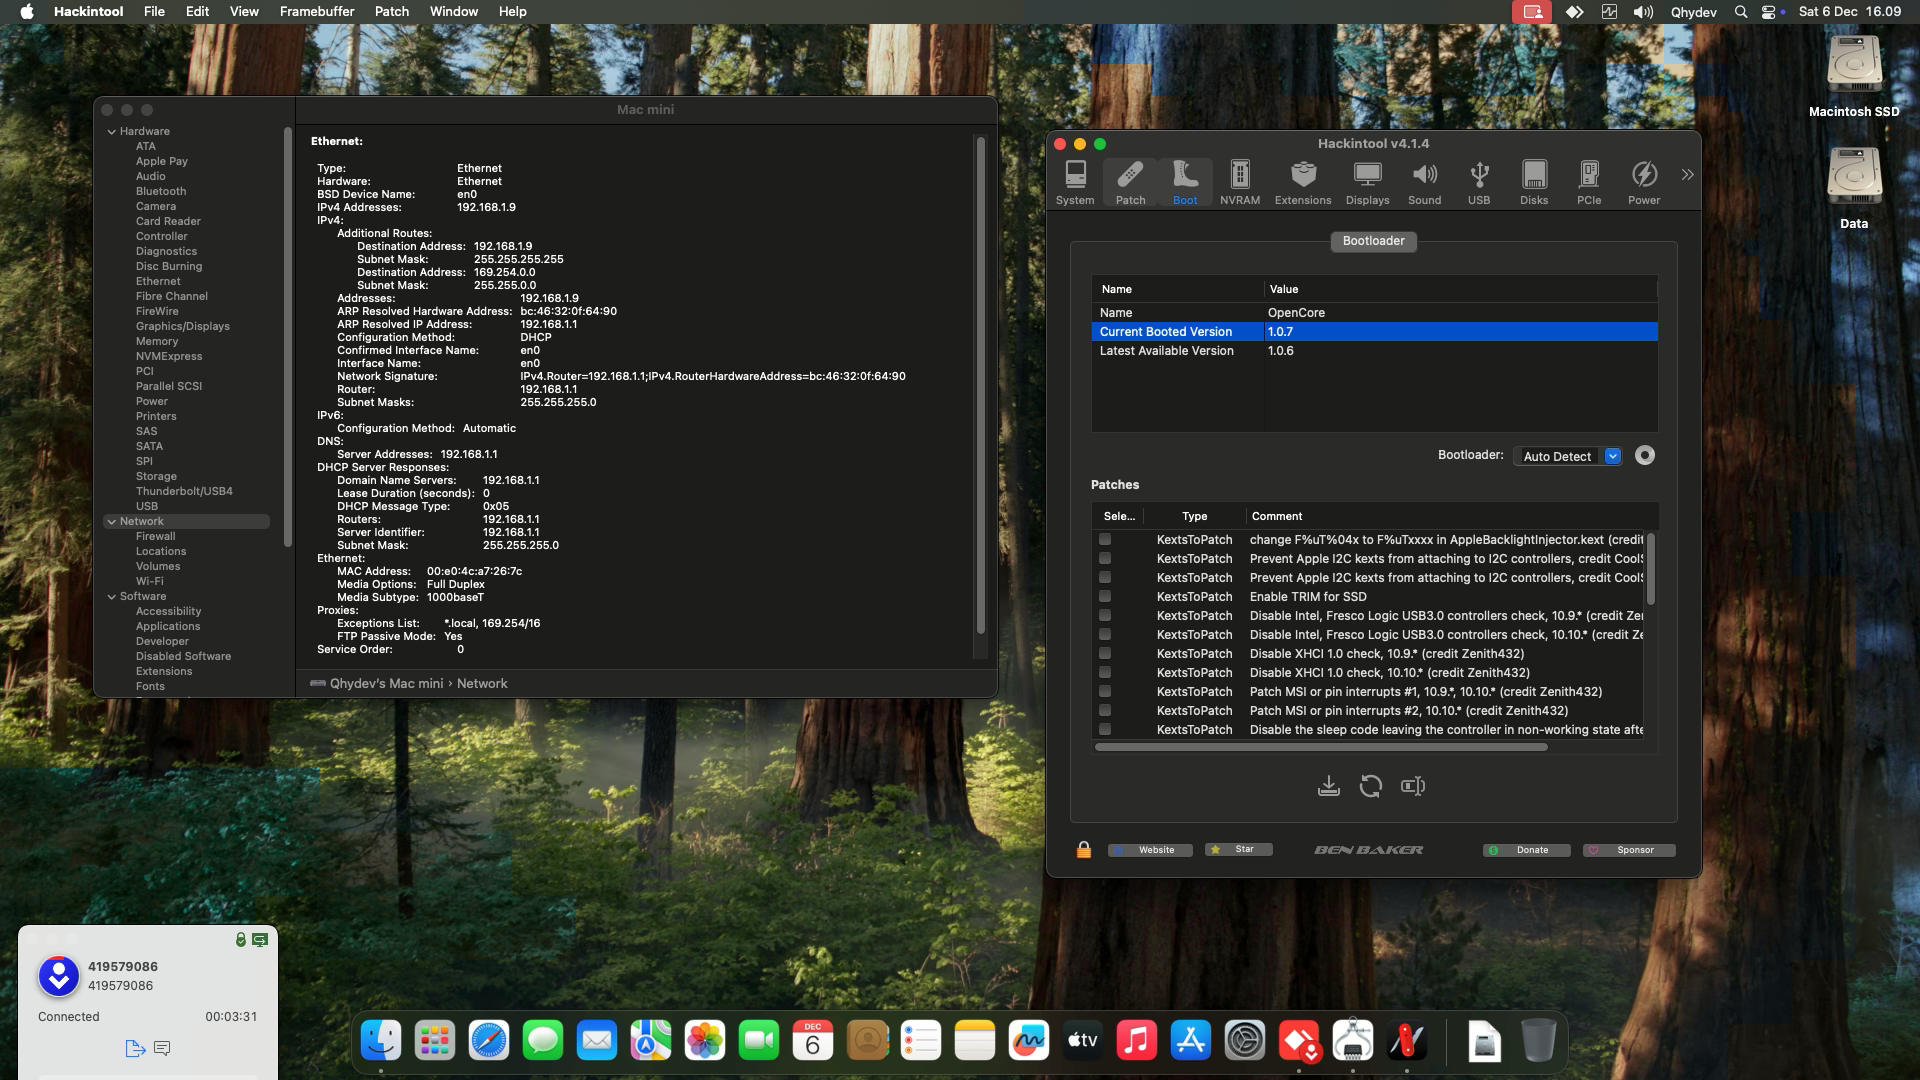1920x1080 pixels.
Task: Click the orange lock icon in Hackintool footer
Action: [x=1083, y=849]
